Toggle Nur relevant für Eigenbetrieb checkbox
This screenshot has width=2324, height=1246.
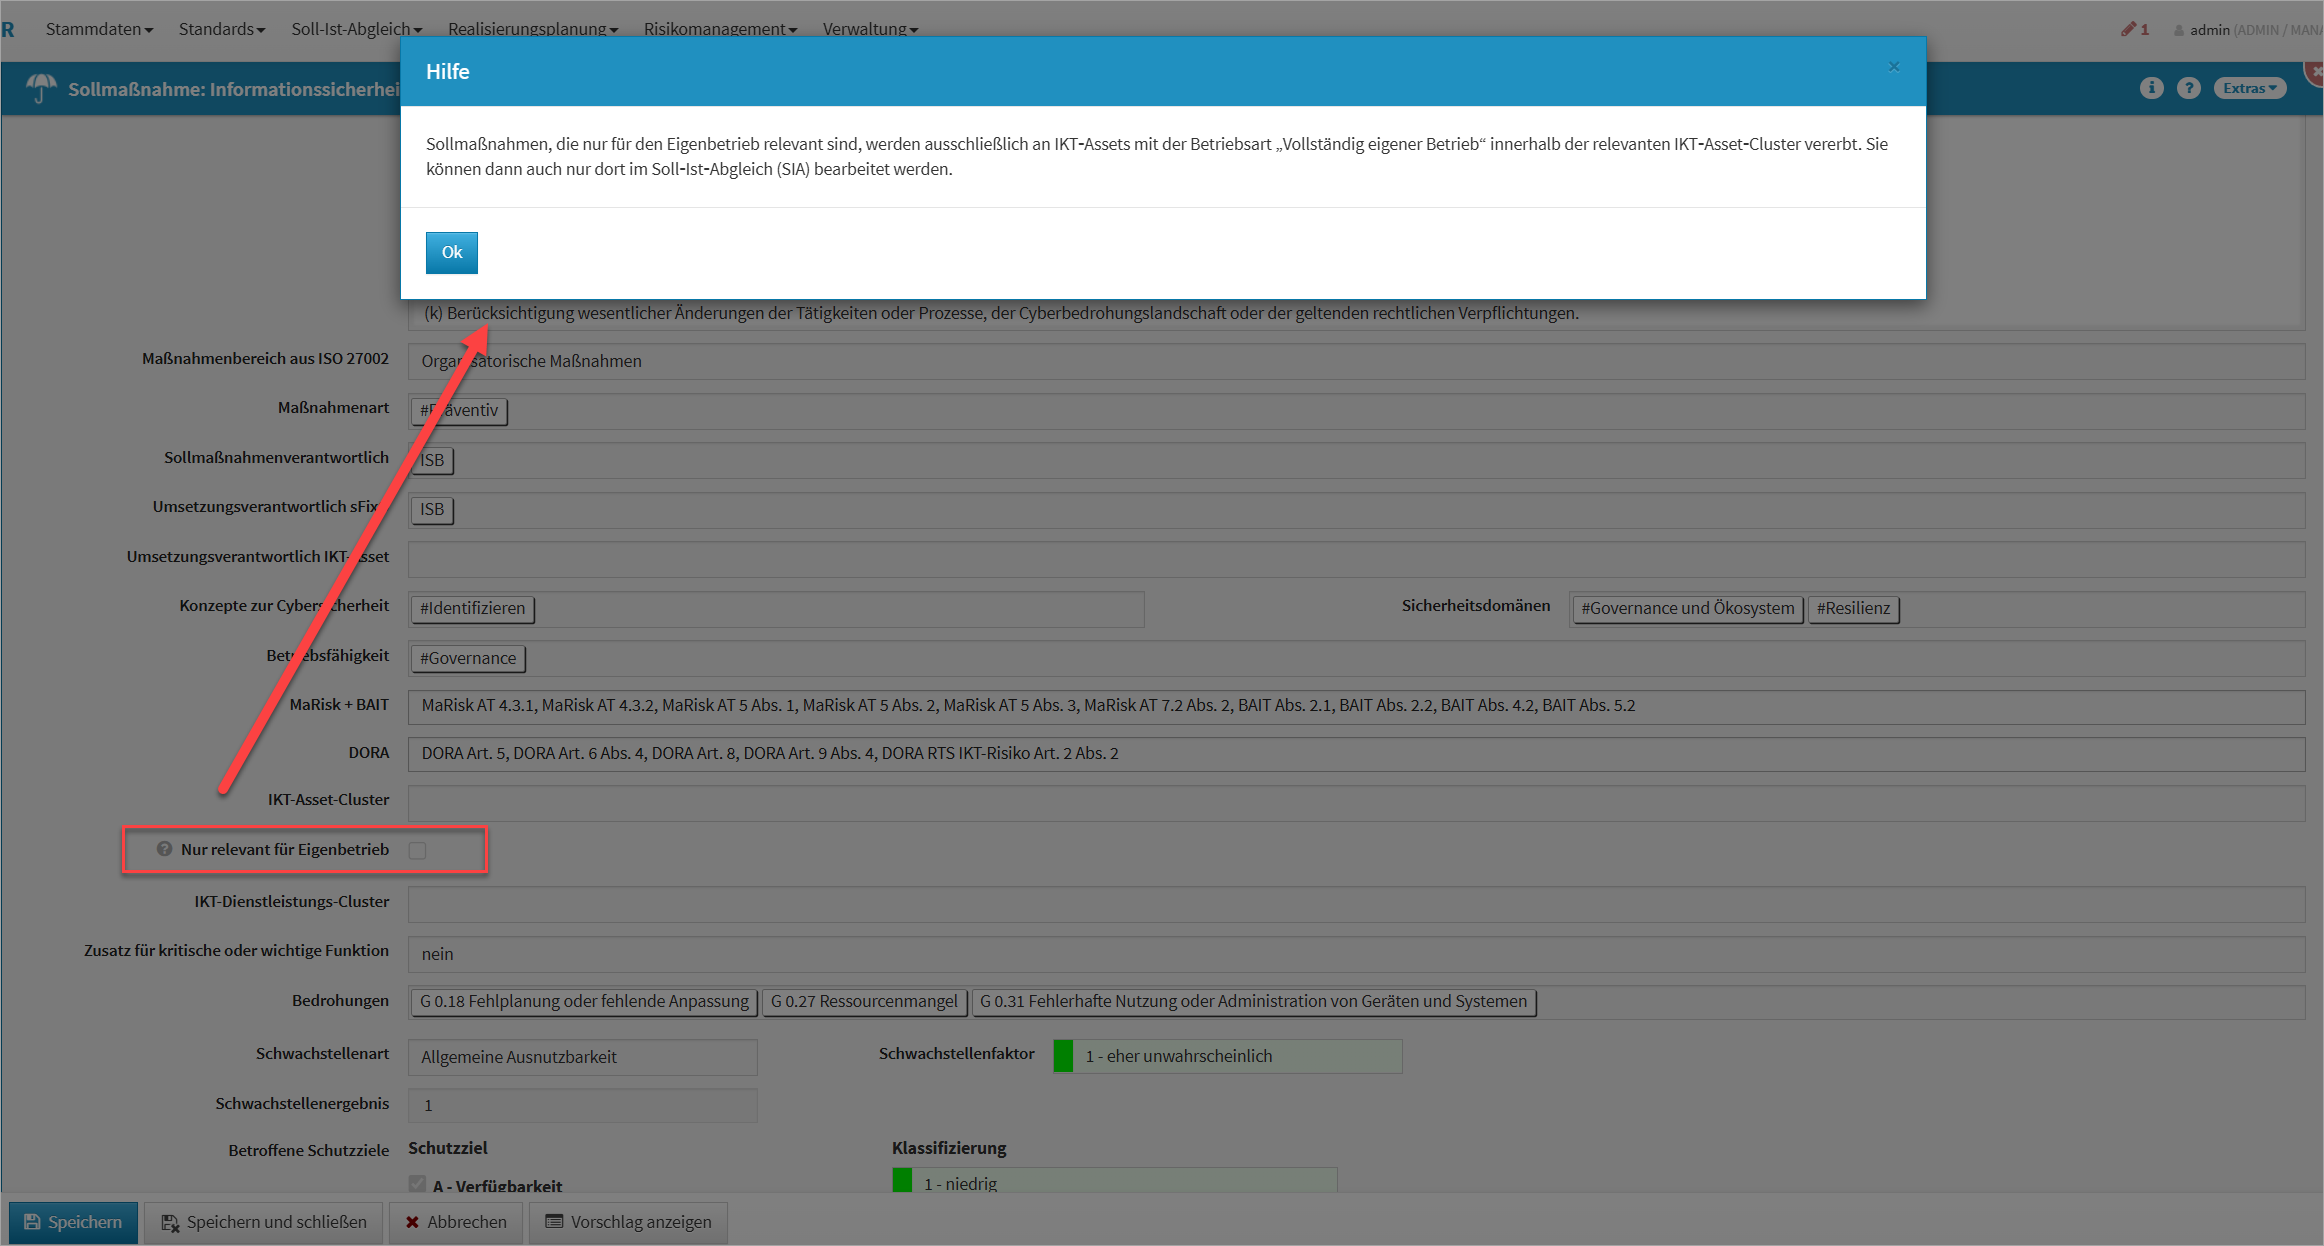[418, 850]
